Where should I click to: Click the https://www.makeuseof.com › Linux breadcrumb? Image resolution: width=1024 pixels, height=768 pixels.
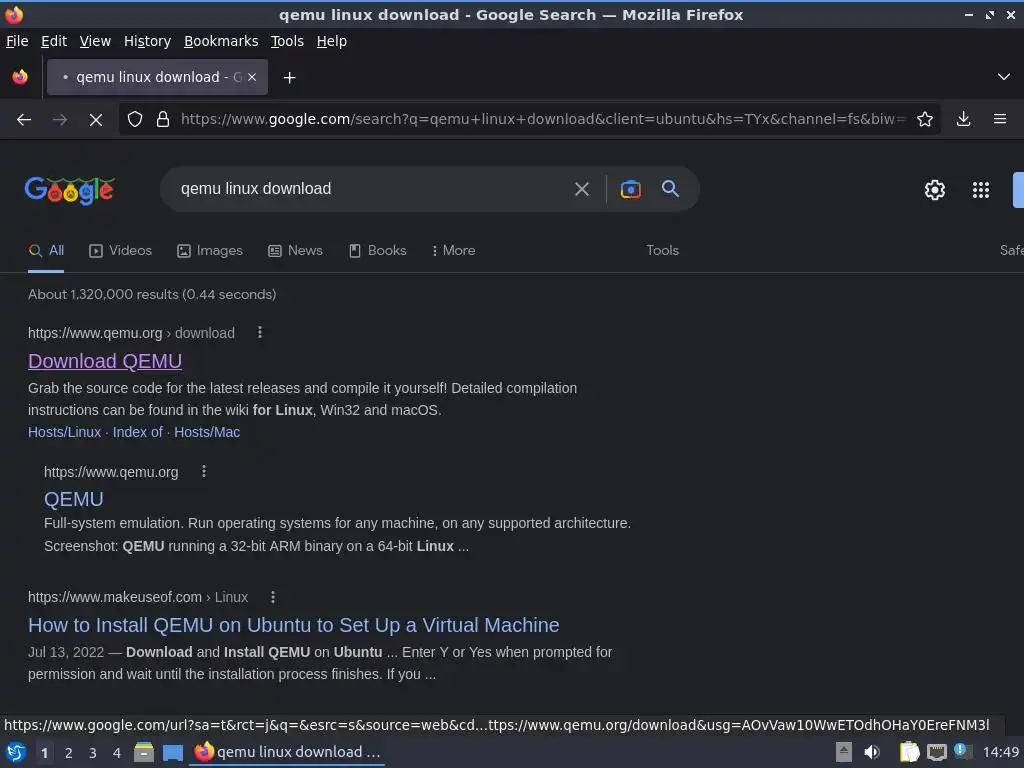click(x=138, y=598)
